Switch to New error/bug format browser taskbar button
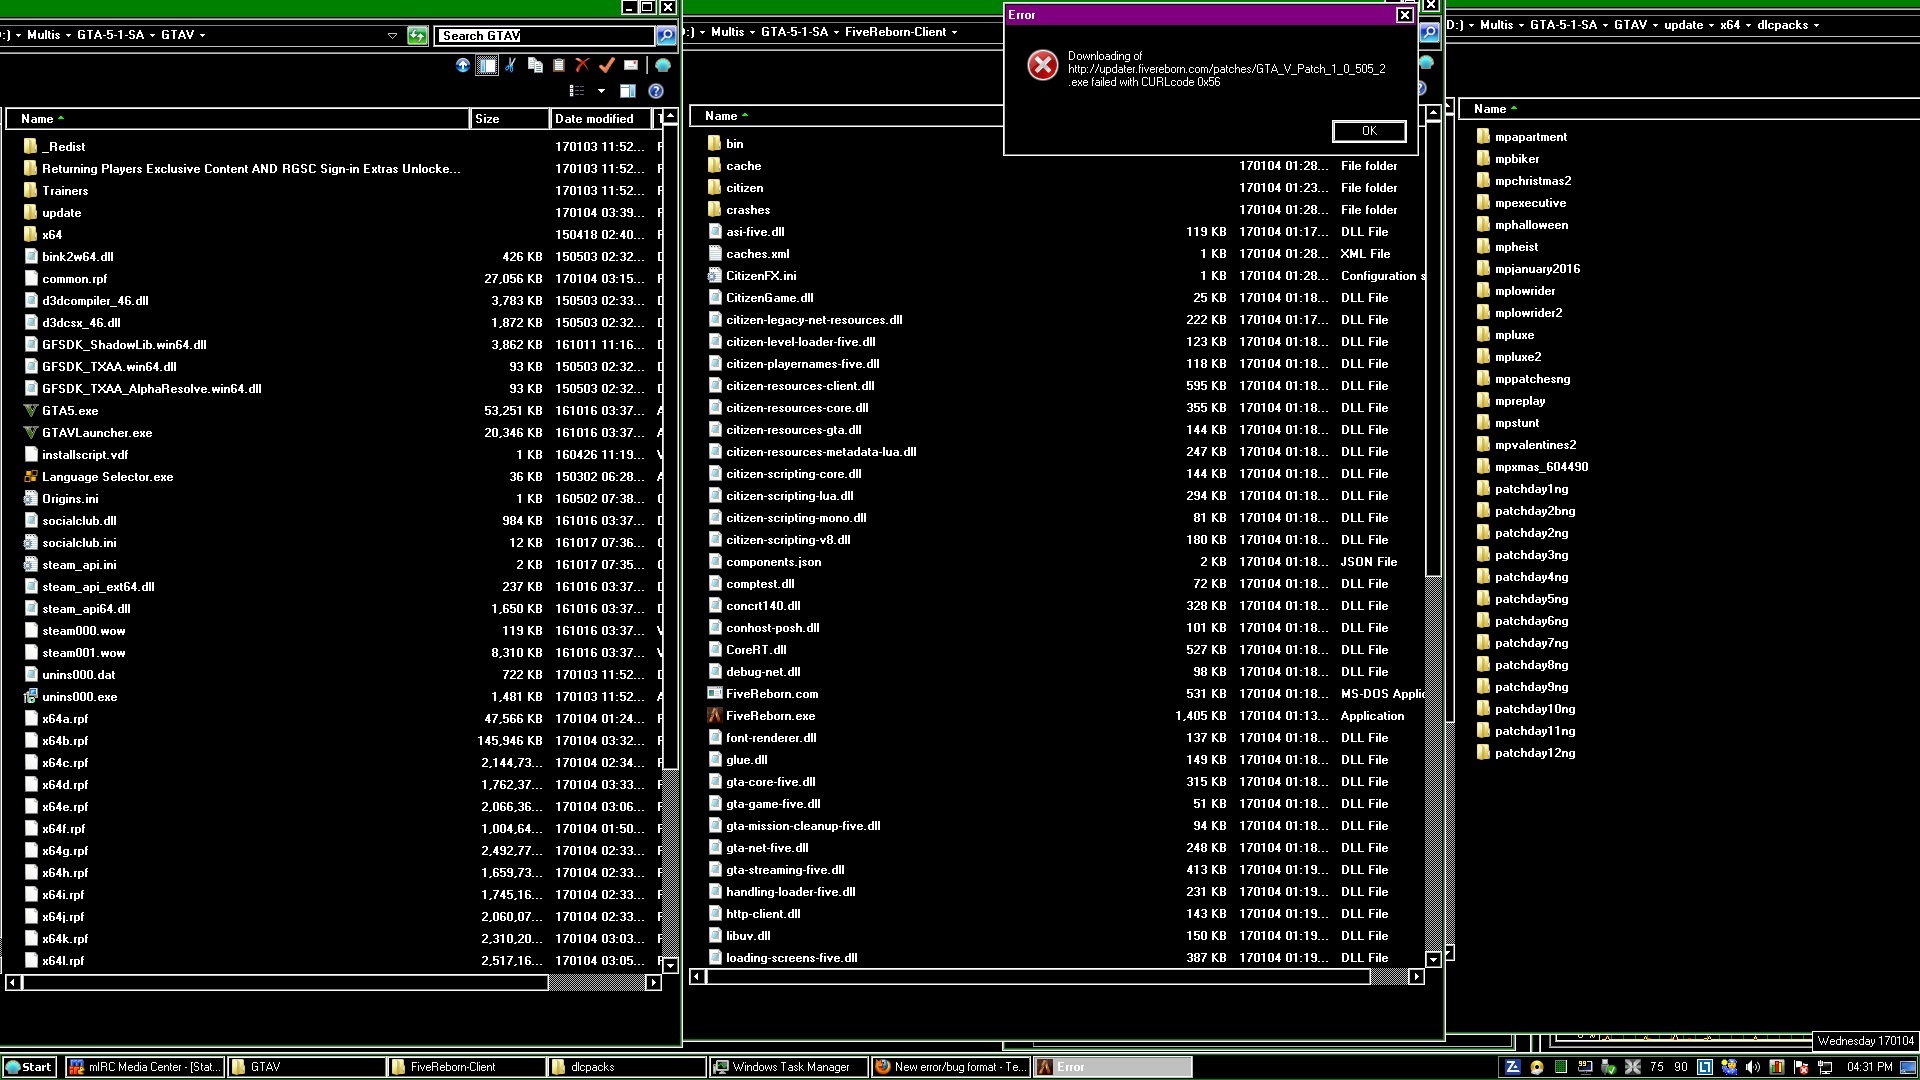 (x=950, y=1067)
